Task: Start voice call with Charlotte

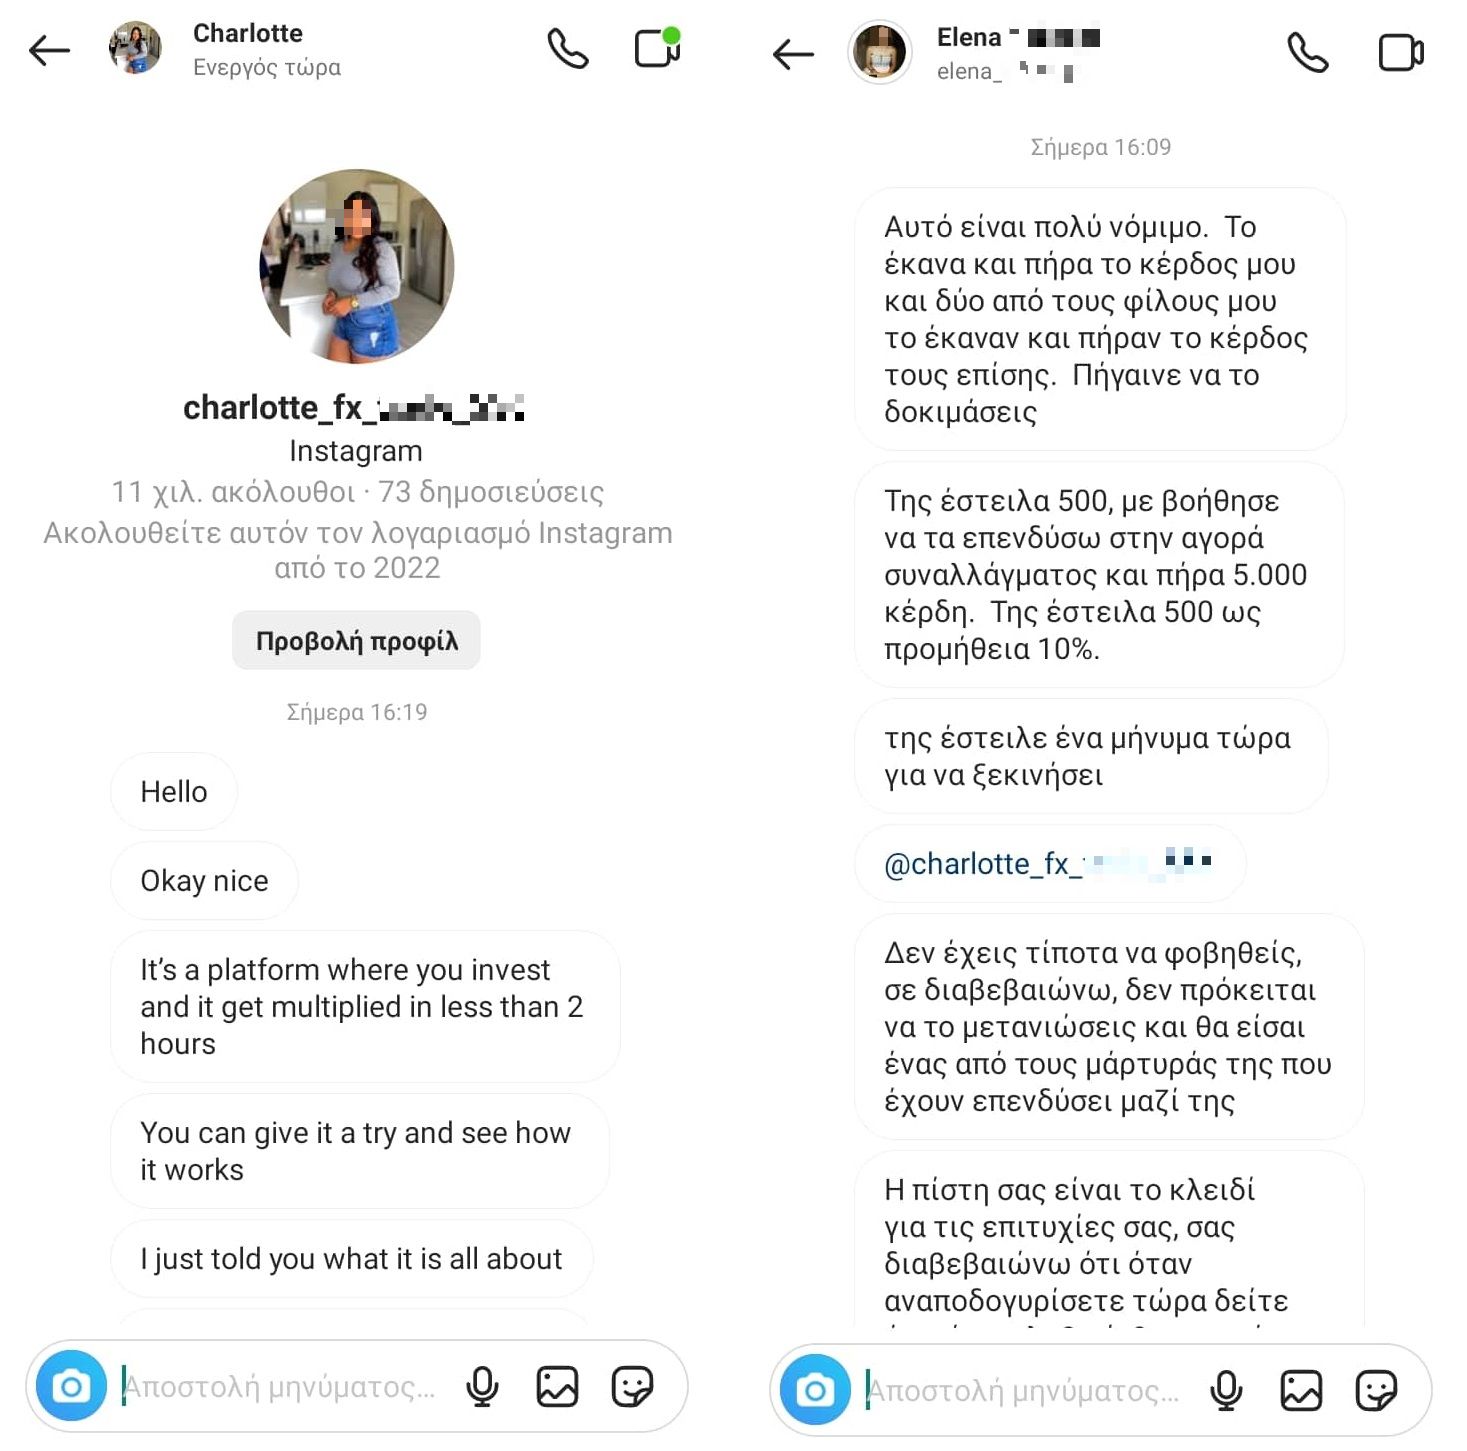Action: 568,49
